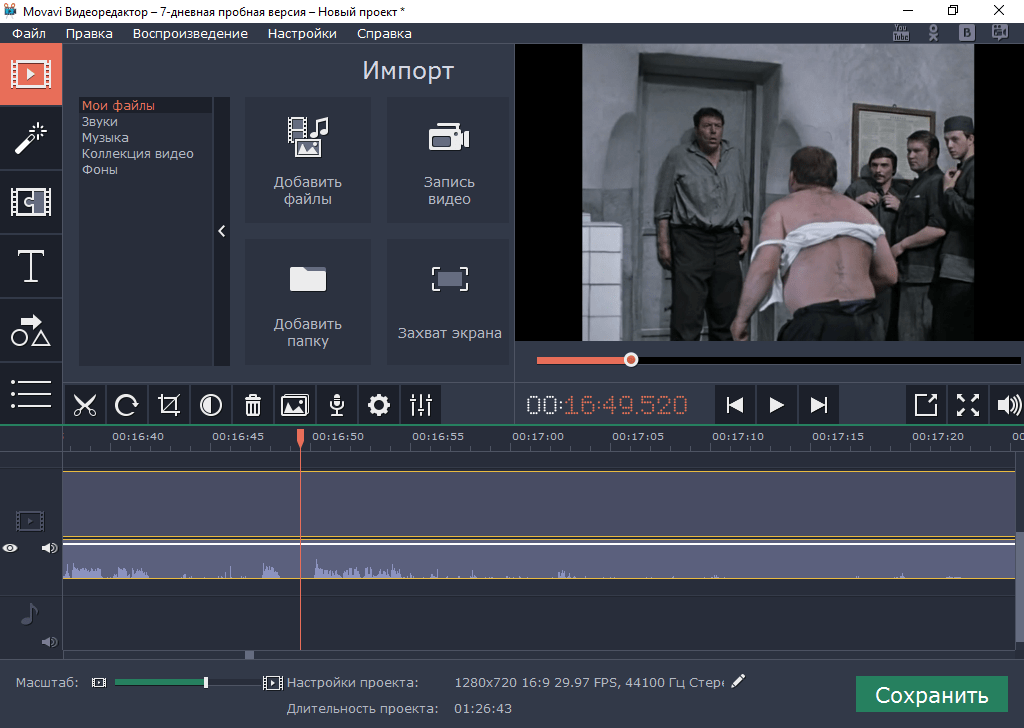
Task: Delete the selected clip
Action: coord(253,405)
